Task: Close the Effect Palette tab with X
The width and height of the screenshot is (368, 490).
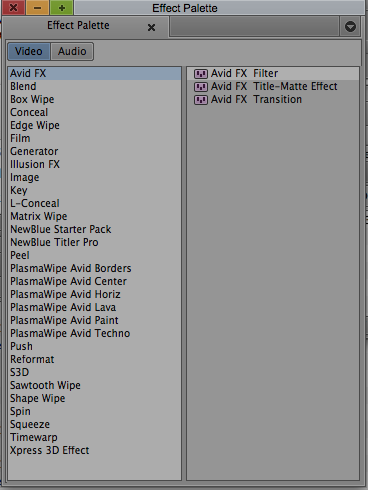Action: pyautogui.click(x=151, y=27)
